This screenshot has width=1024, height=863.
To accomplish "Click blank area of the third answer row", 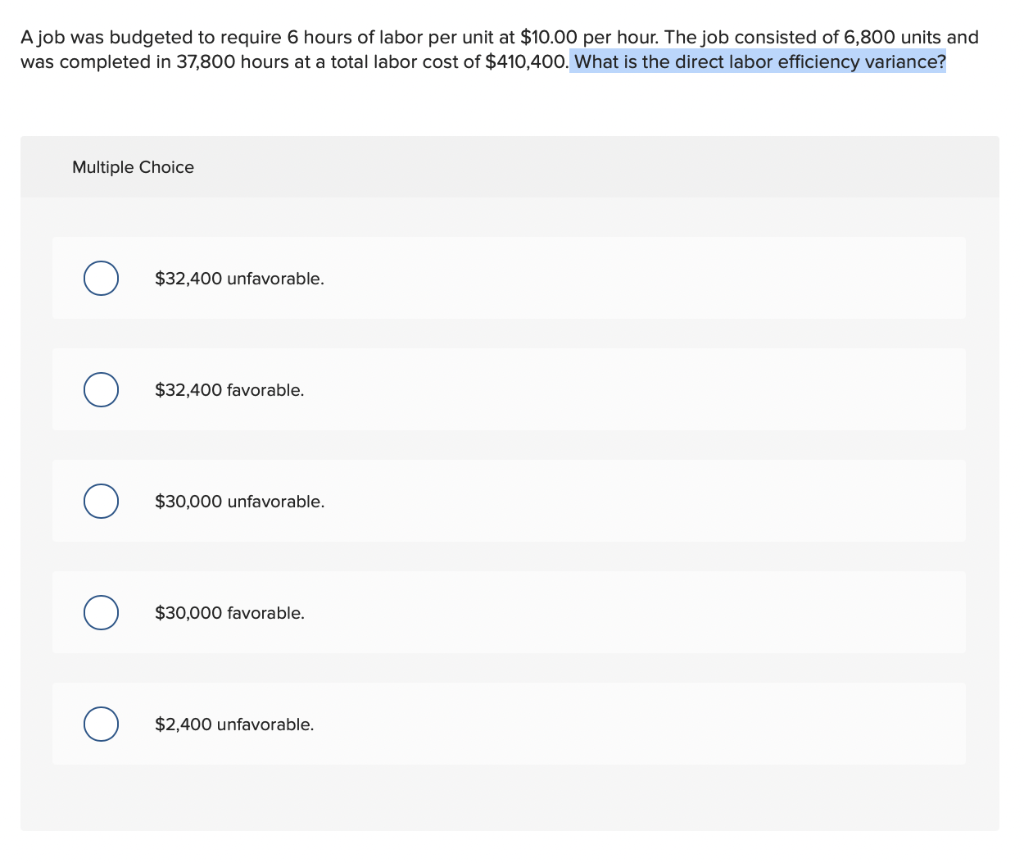I will point(640,501).
